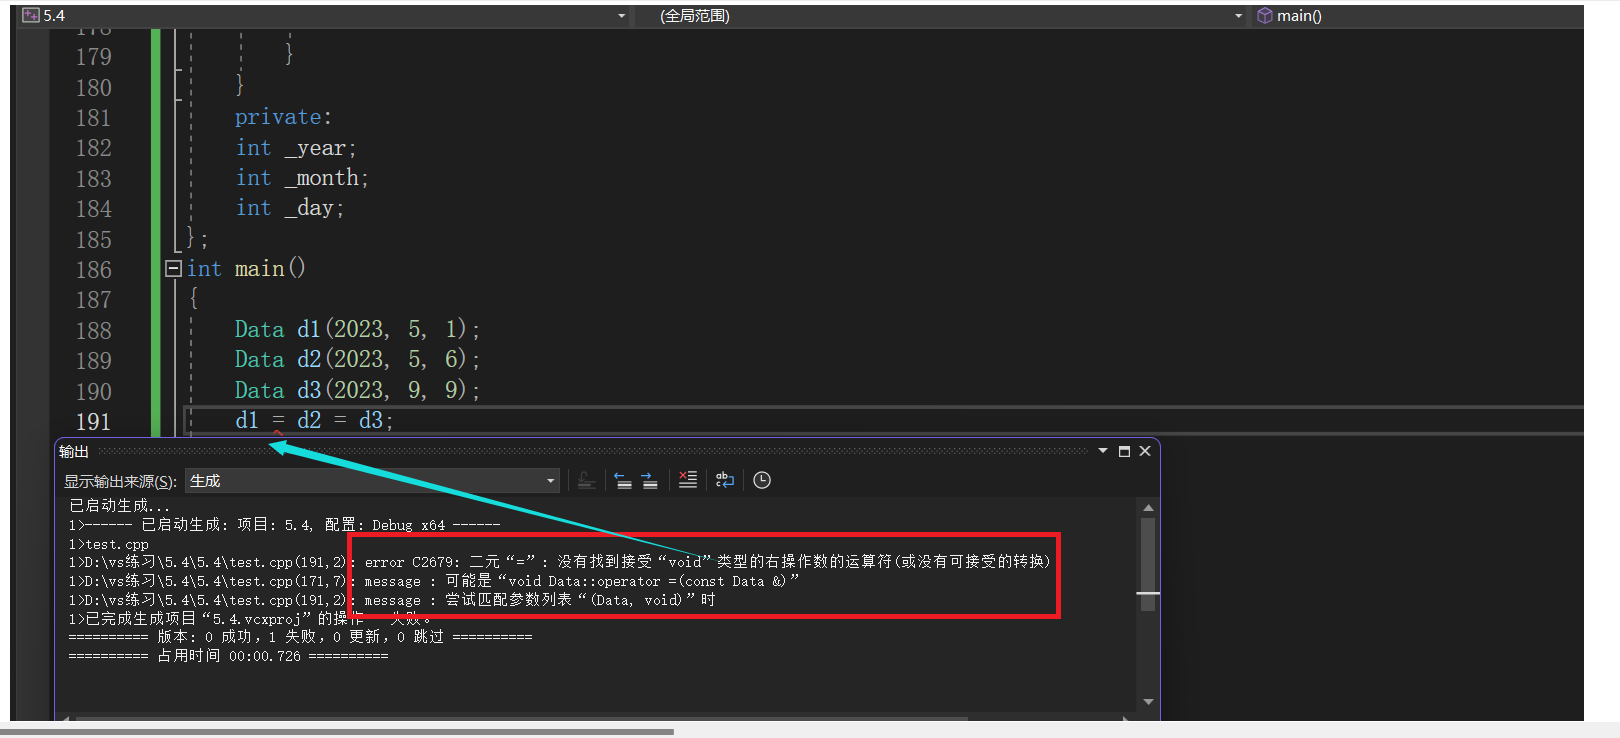Click the 输出 panel title

pyautogui.click(x=73, y=452)
